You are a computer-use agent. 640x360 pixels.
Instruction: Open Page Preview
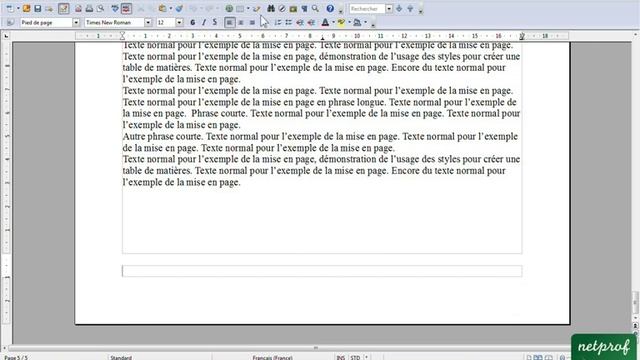coord(100,9)
